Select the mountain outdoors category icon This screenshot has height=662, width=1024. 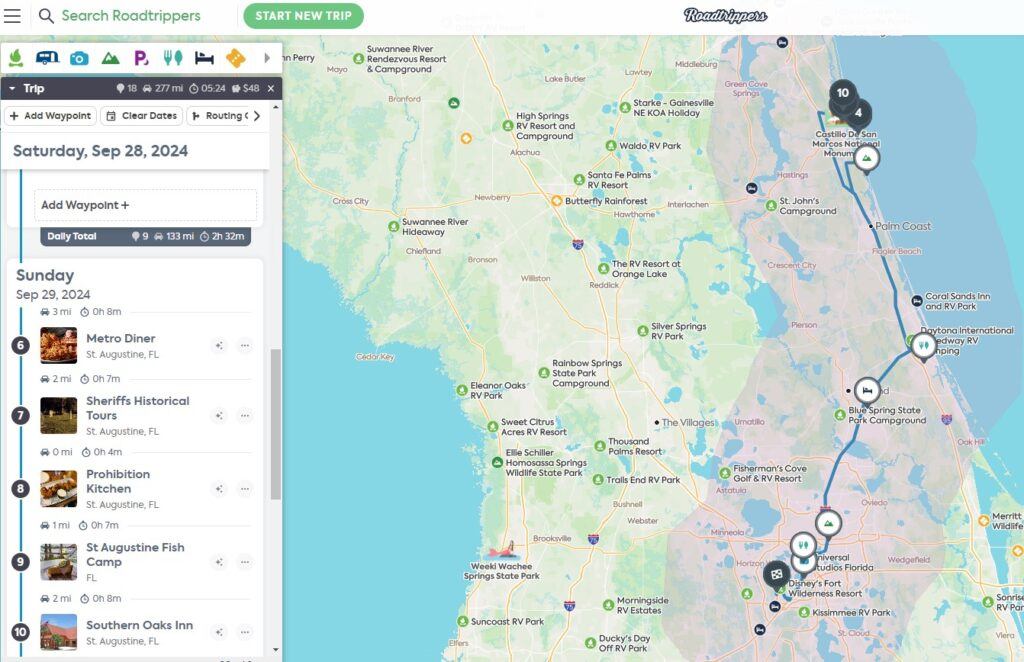(x=110, y=59)
